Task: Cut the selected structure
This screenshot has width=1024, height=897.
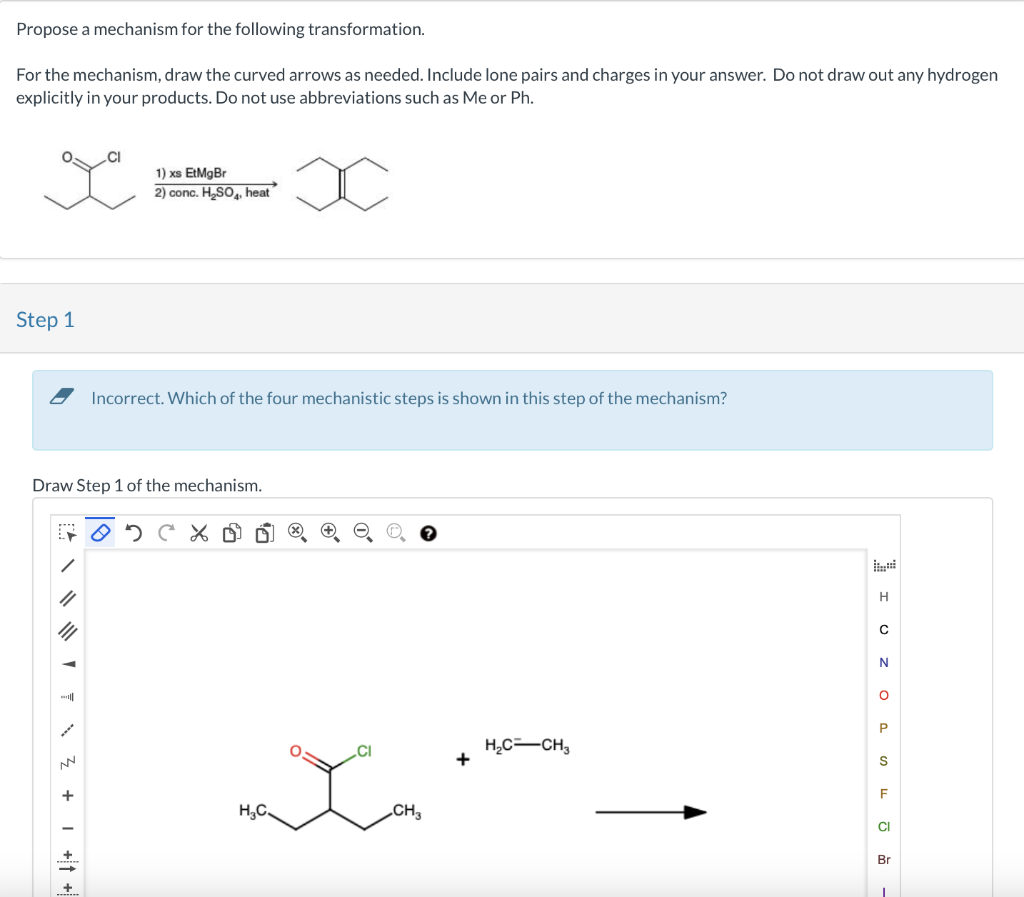Action: 198,532
